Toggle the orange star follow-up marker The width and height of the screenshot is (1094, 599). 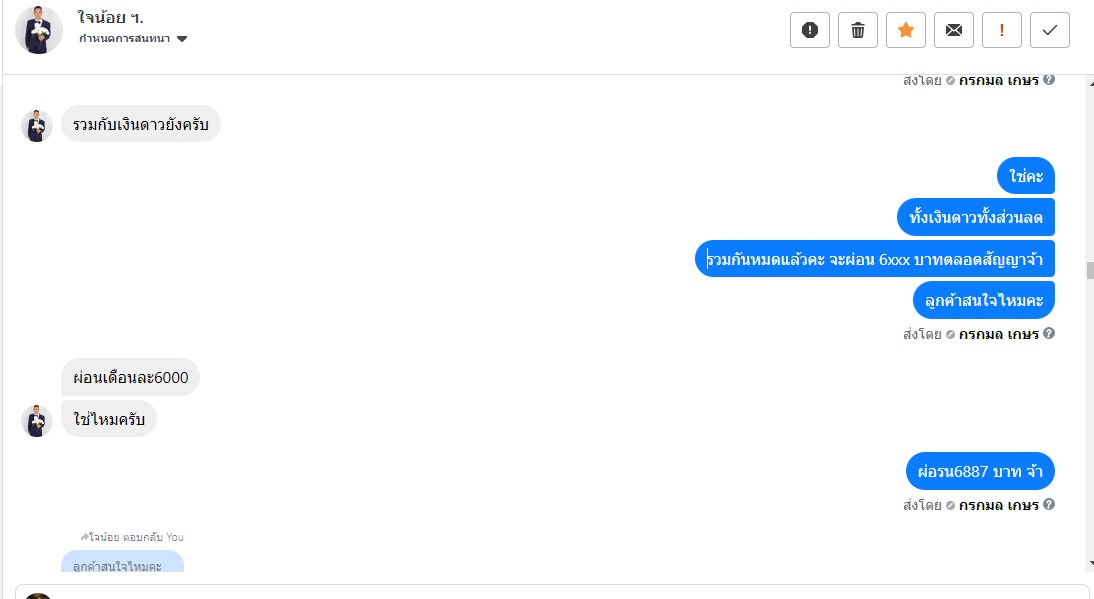coord(906,30)
